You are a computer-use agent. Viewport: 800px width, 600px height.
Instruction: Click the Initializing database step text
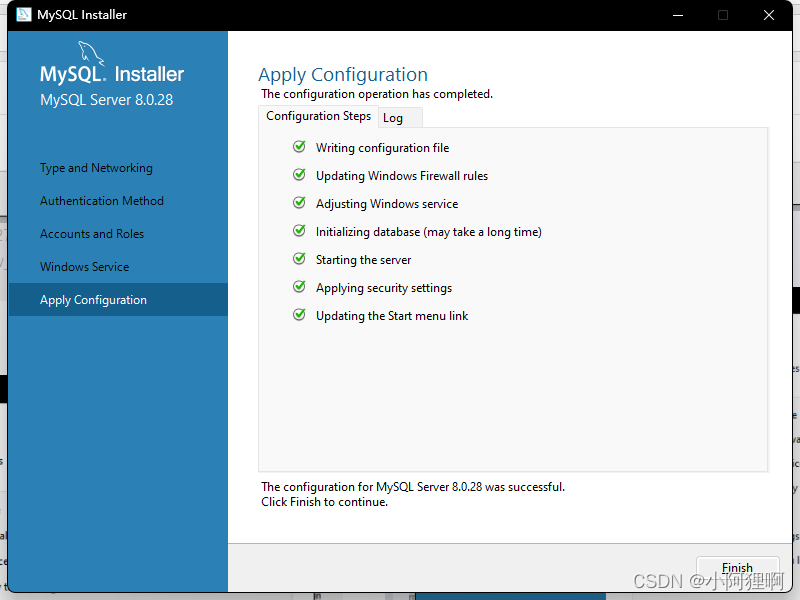(x=429, y=232)
